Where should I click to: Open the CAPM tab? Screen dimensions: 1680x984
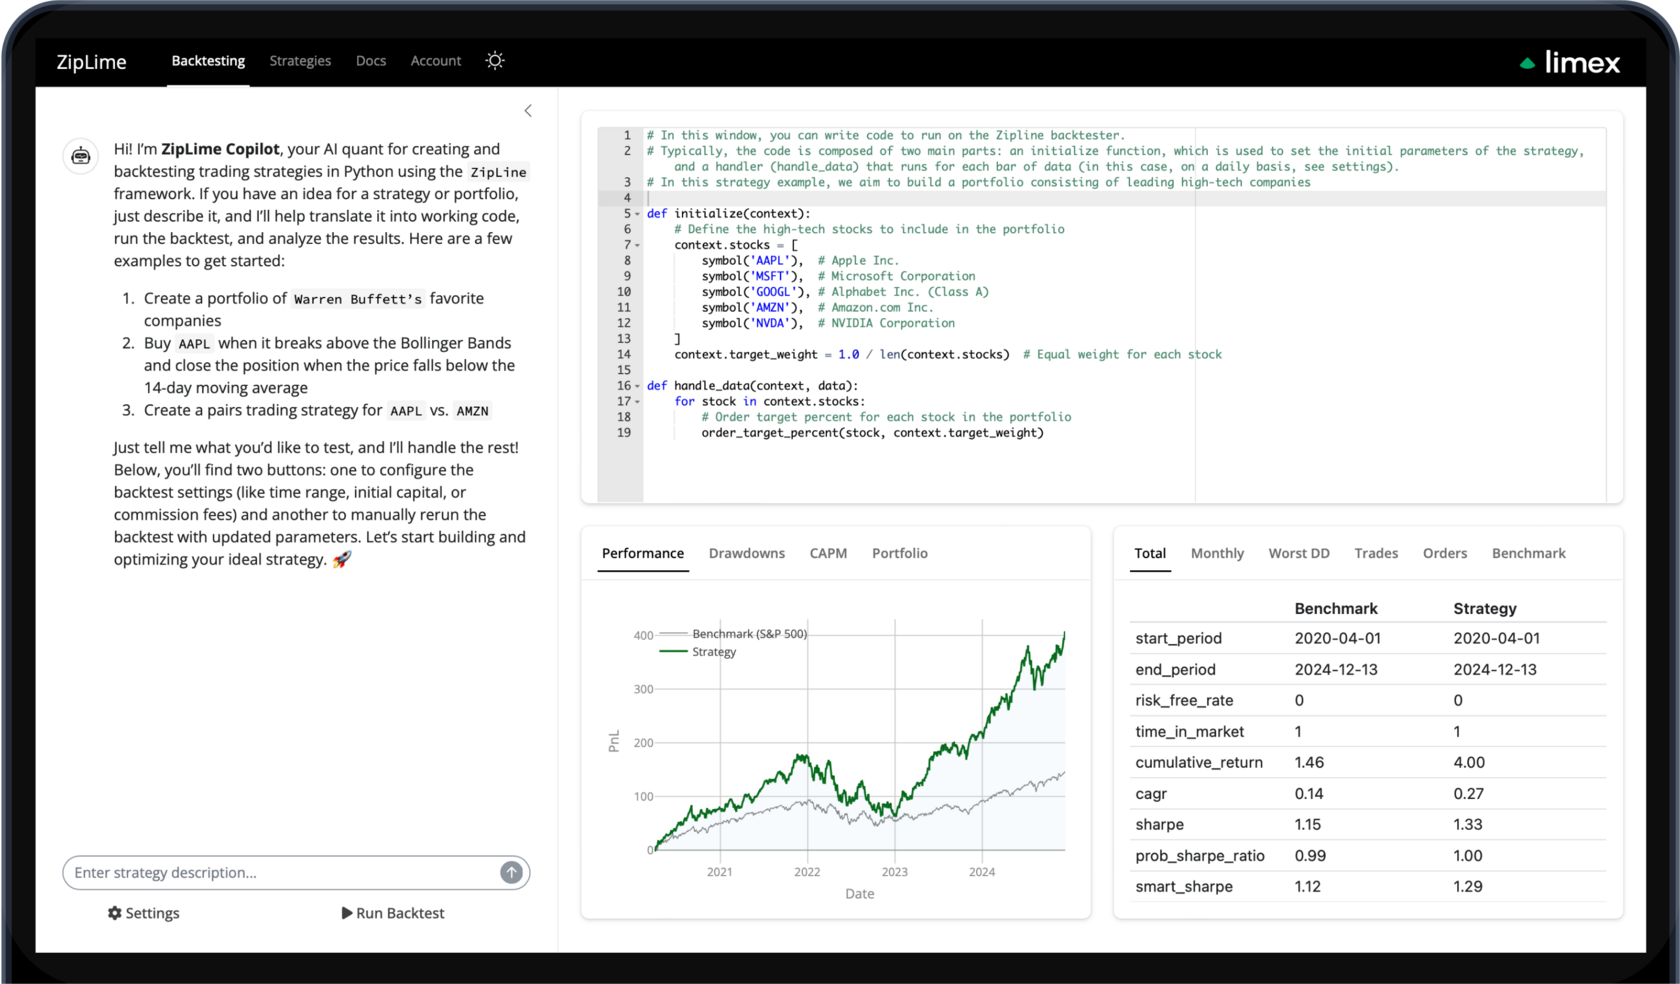click(828, 553)
